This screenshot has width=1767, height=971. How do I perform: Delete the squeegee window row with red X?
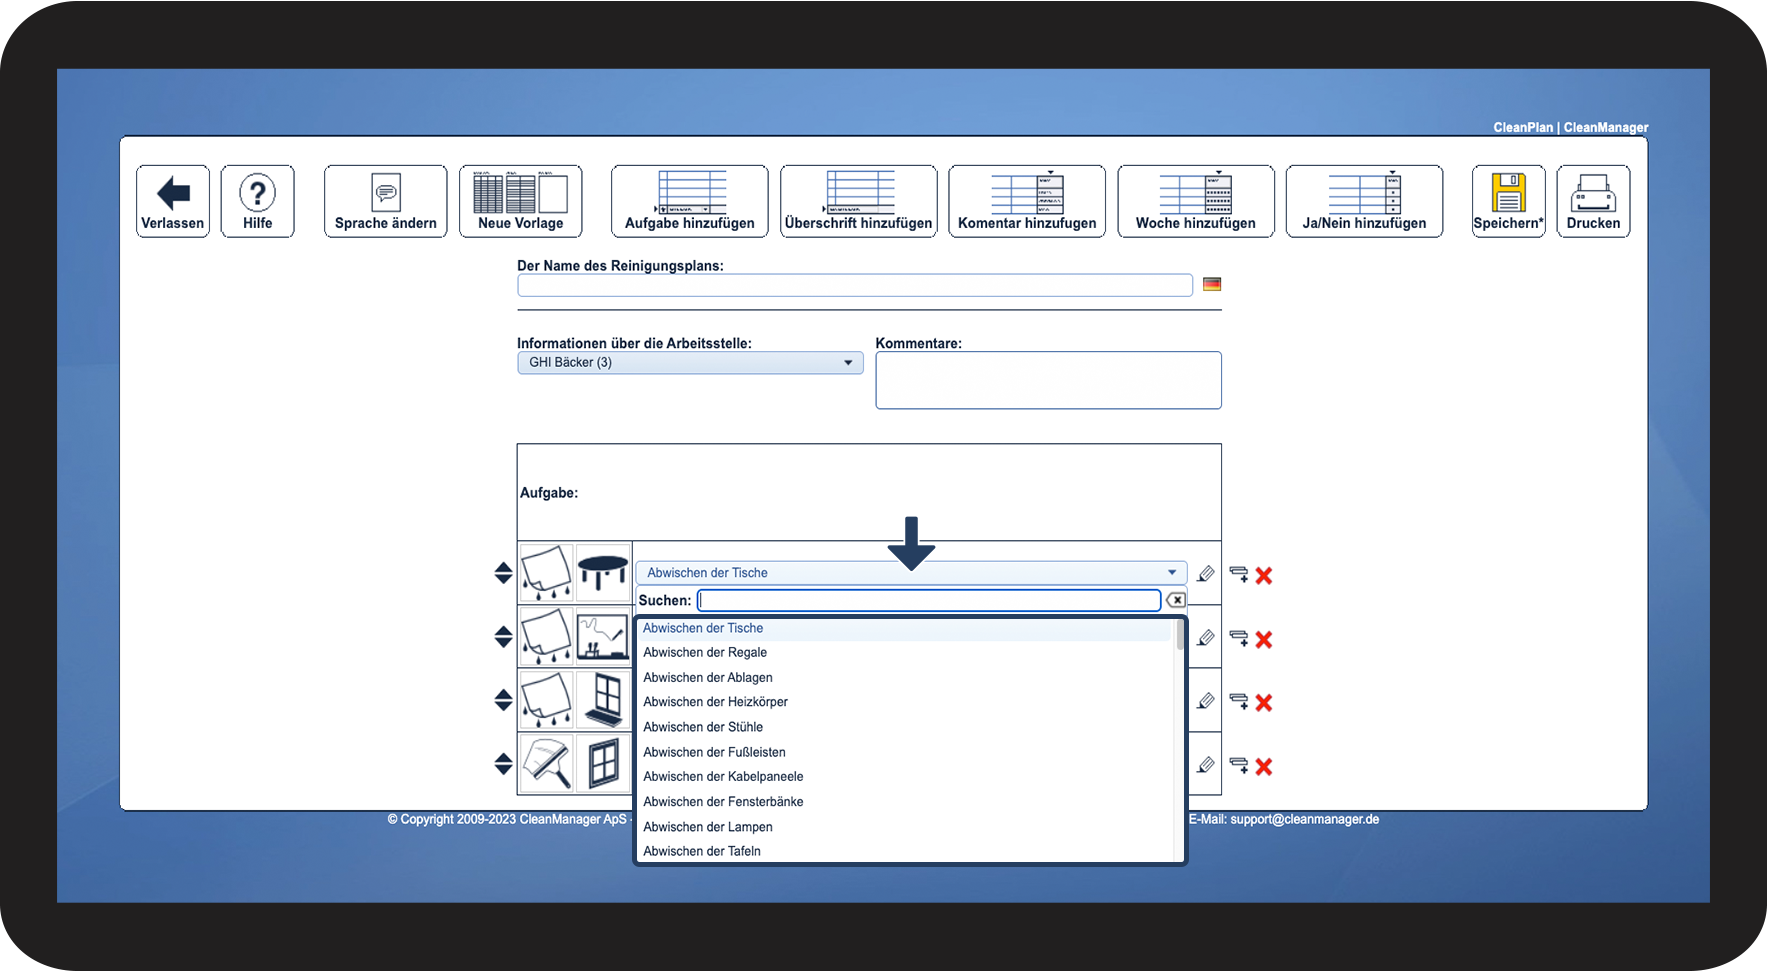[1264, 766]
